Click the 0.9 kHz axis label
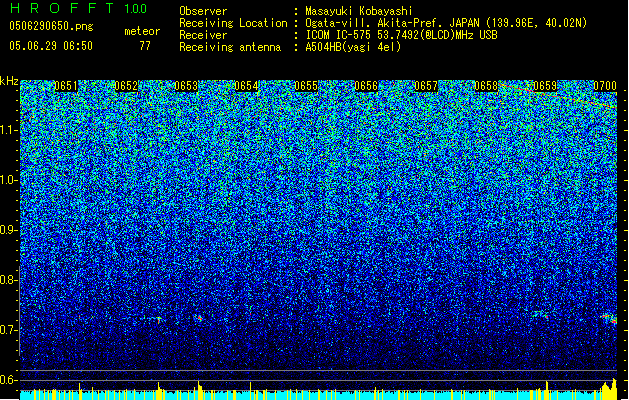Viewport: 629px width, 400px height. point(8,230)
